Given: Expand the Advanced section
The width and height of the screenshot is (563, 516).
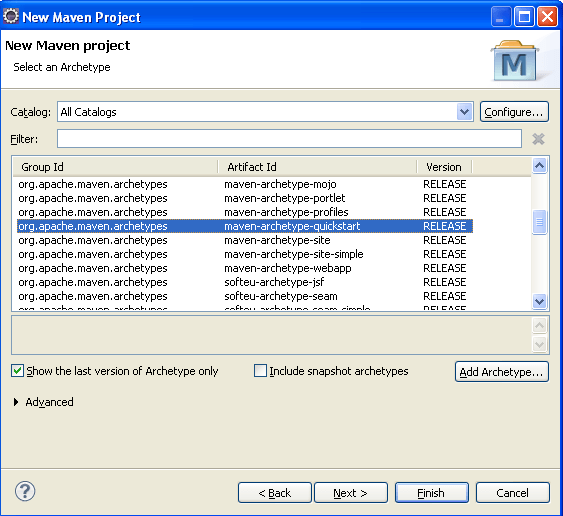Looking at the screenshot, I should pos(16,402).
